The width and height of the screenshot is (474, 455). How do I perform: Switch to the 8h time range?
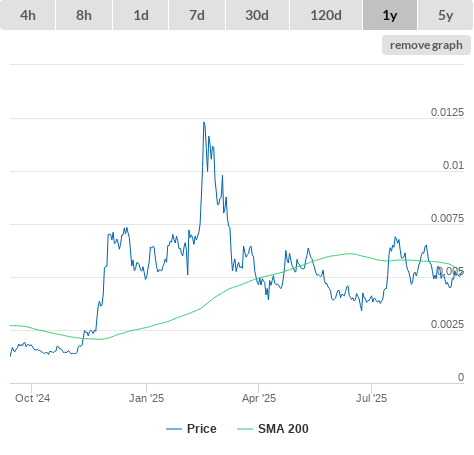pyautogui.click(x=84, y=15)
